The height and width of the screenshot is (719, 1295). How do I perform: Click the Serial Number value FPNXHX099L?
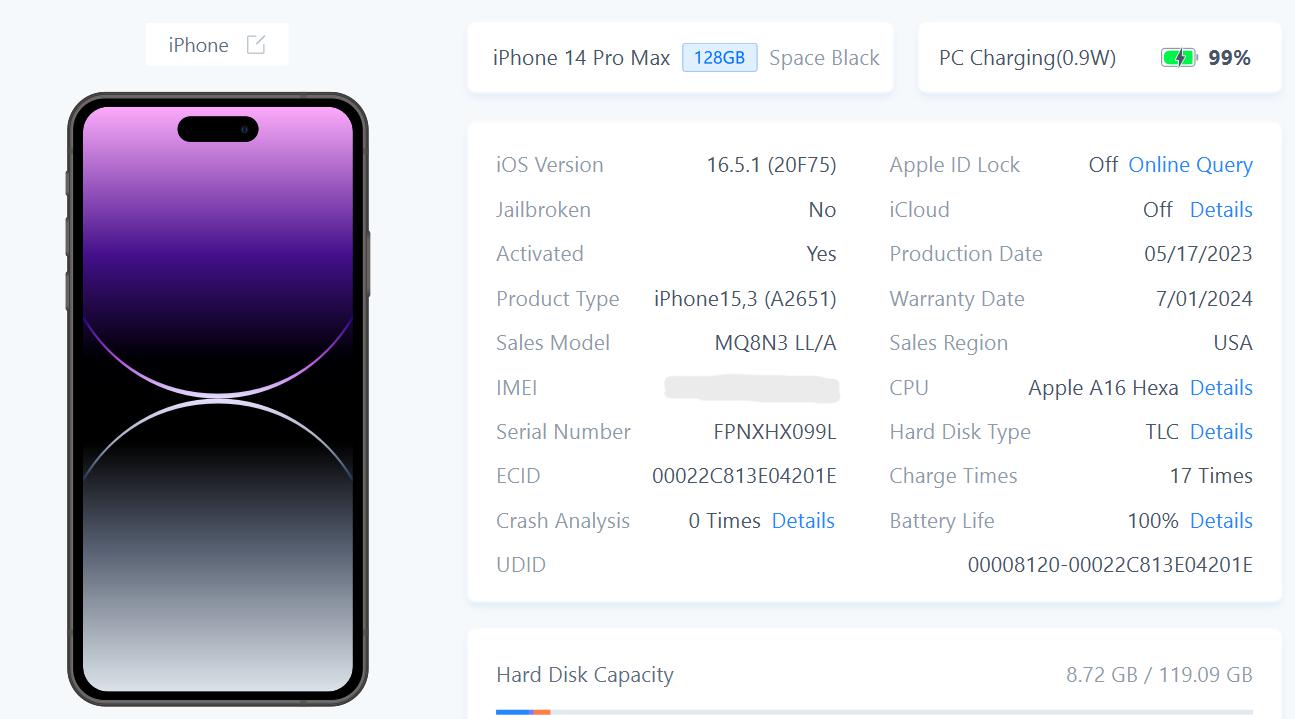click(775, 432)
